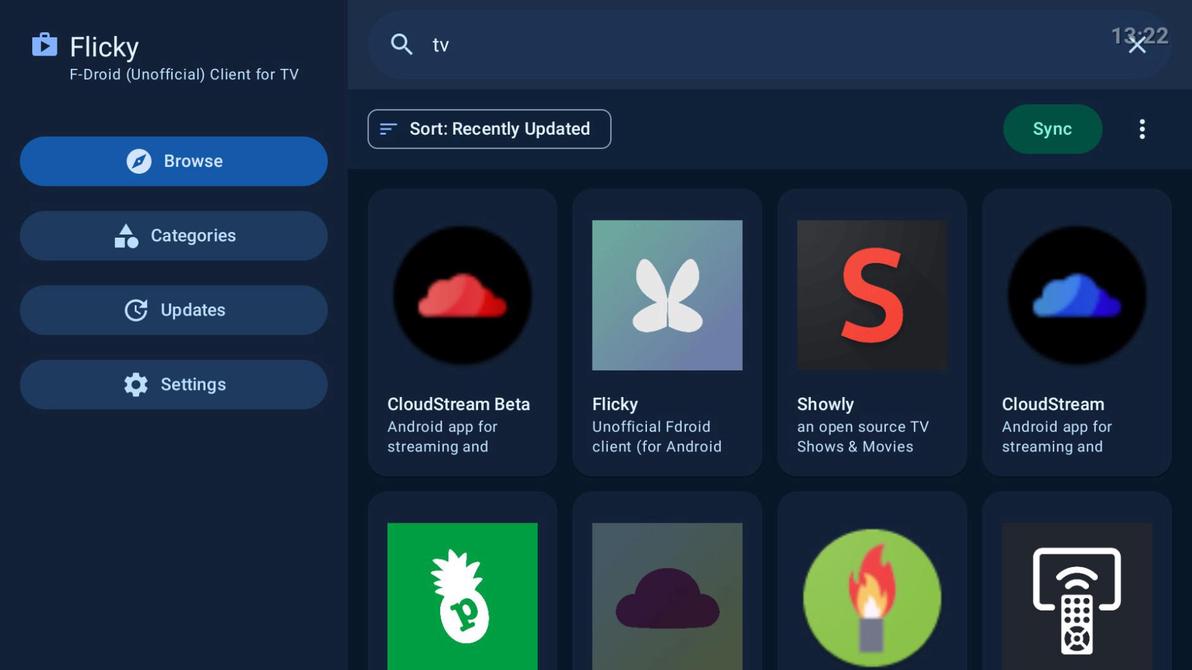Click the TV remote control app icon
Screen dimensions: 1192x670
[1076, 597]
